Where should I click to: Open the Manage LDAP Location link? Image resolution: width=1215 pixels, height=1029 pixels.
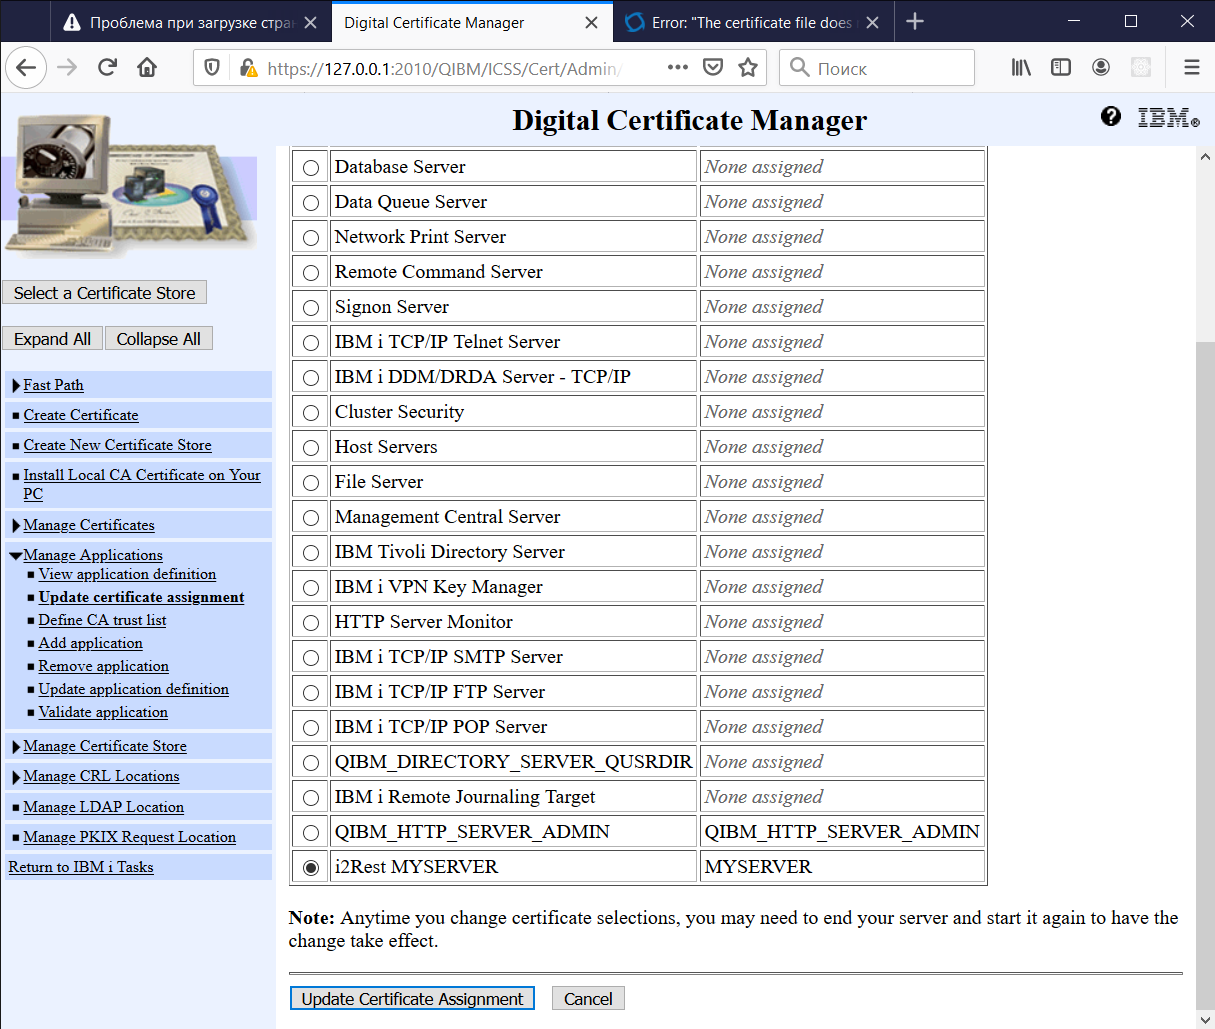(103, 807)
